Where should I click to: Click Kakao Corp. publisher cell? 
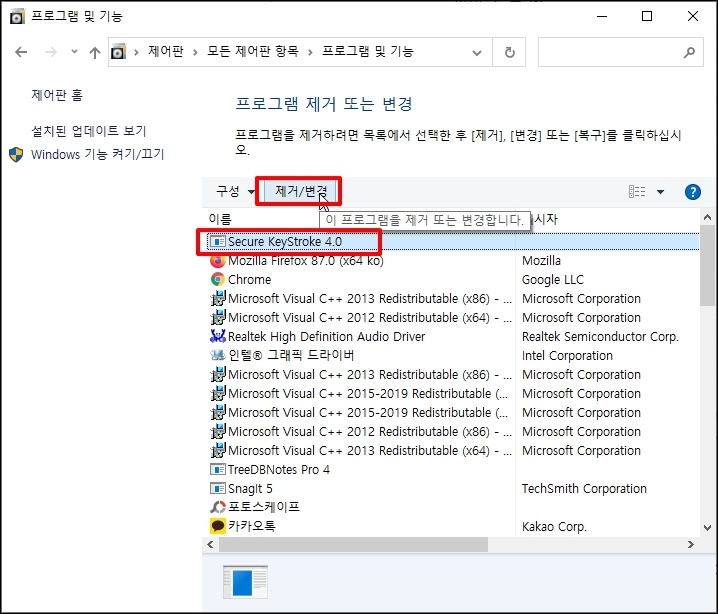coord(554,527)
